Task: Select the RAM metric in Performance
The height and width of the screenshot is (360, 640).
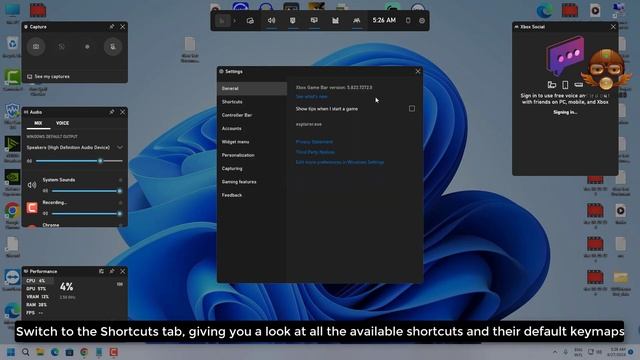Action: point(36,304)
